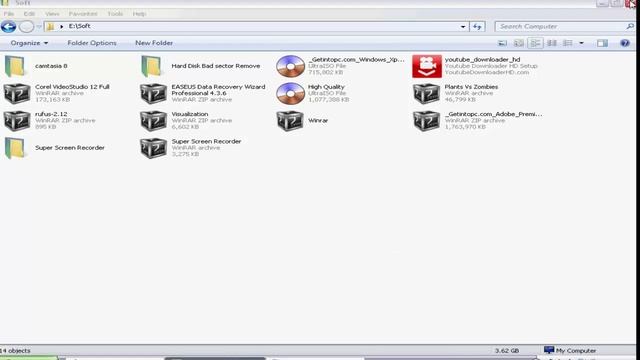Screen dimensions: 640x360
Task: Click the 'My Computer' status bar entry
Action: click(571, 350)
